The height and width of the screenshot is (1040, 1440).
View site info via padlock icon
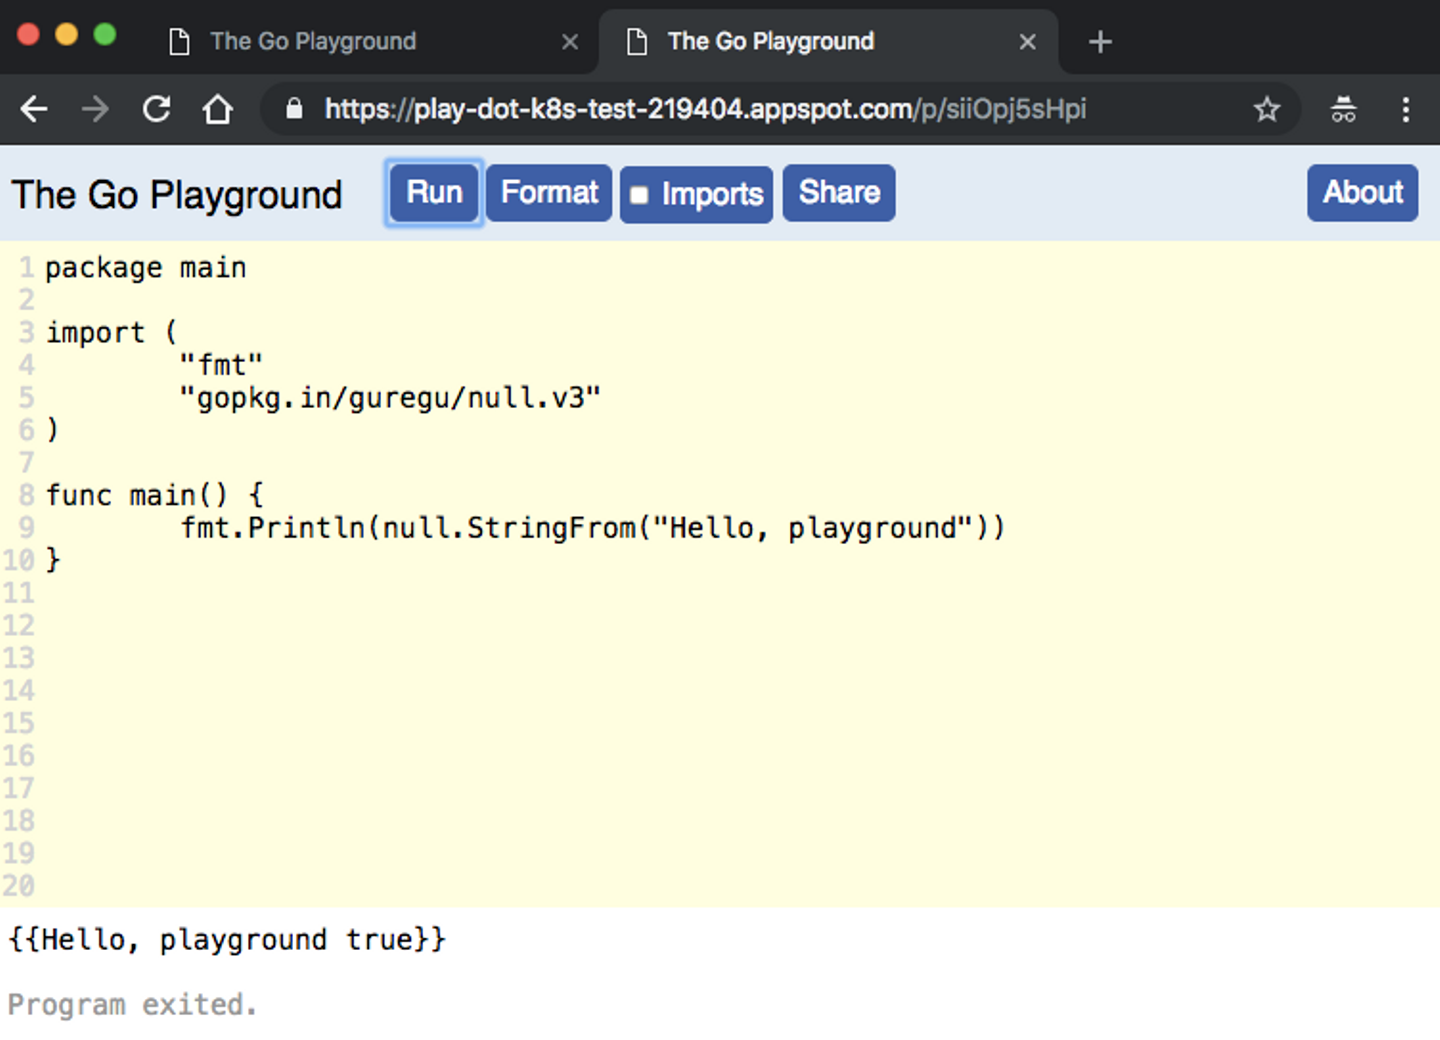click(294, 109)
